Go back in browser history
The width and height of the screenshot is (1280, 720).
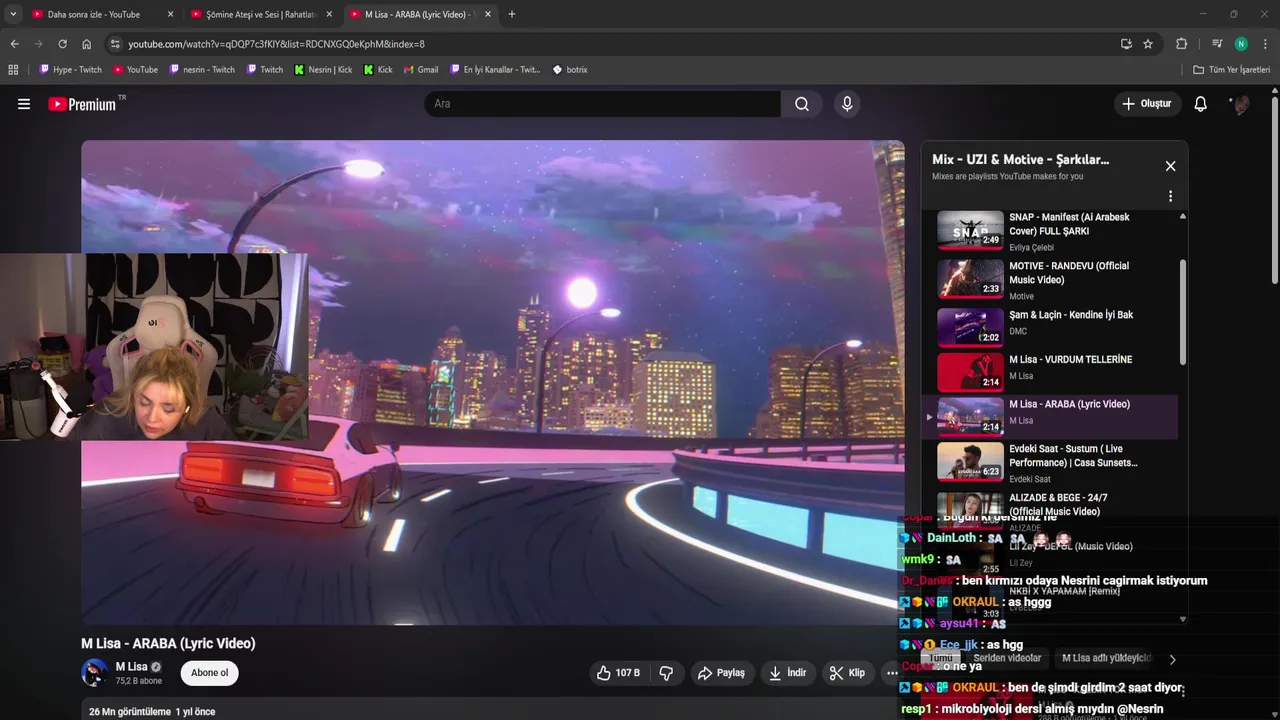pyautogui.click(x=15, y=44)
